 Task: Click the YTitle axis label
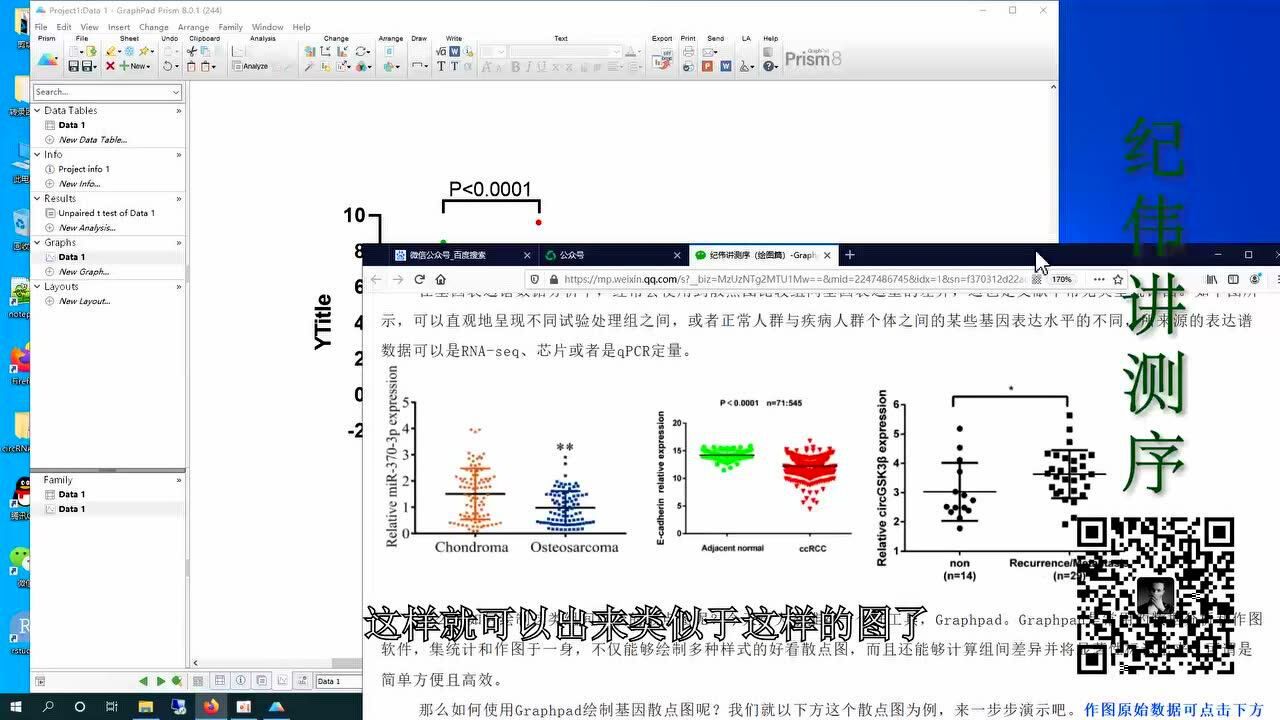(x=323, y=321)
